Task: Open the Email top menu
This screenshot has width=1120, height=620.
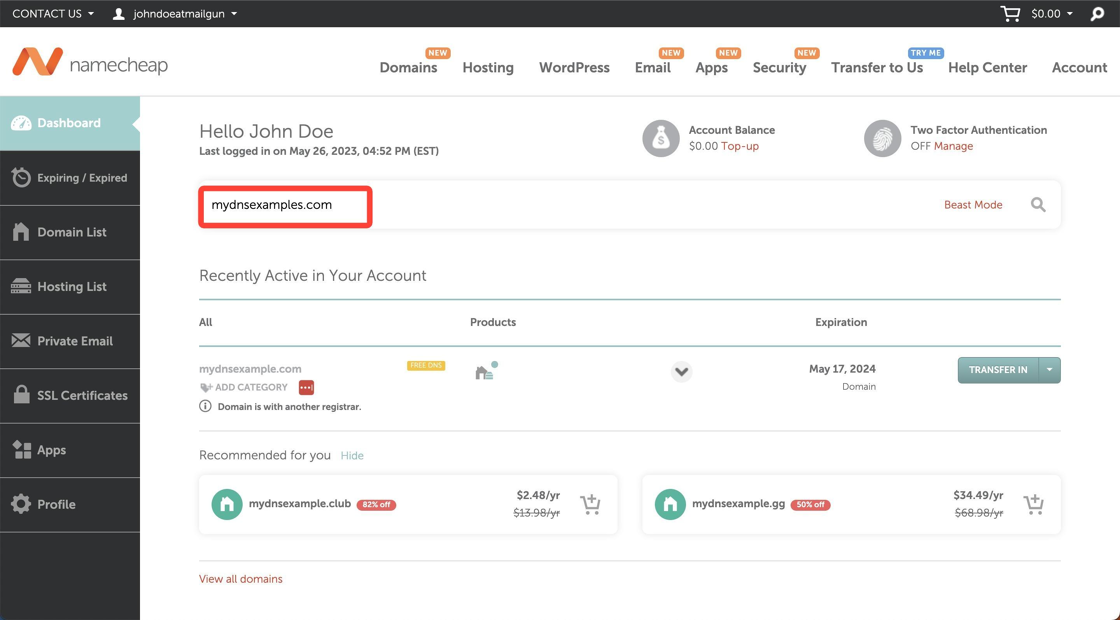Action: click(653, 67)
